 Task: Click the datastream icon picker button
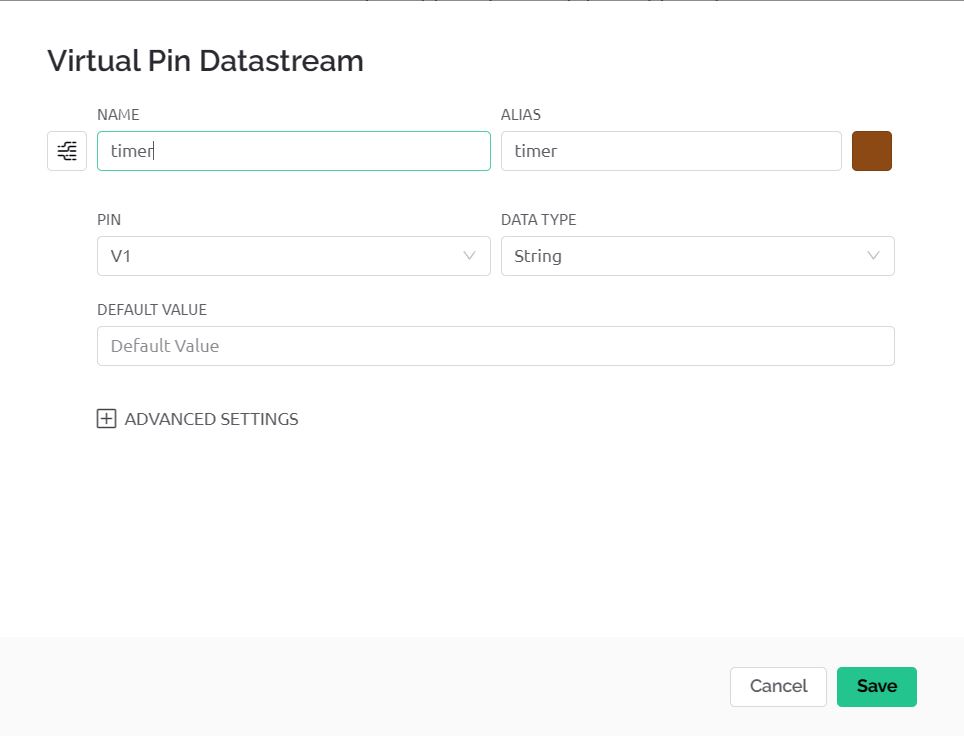[x=67, y=151]
